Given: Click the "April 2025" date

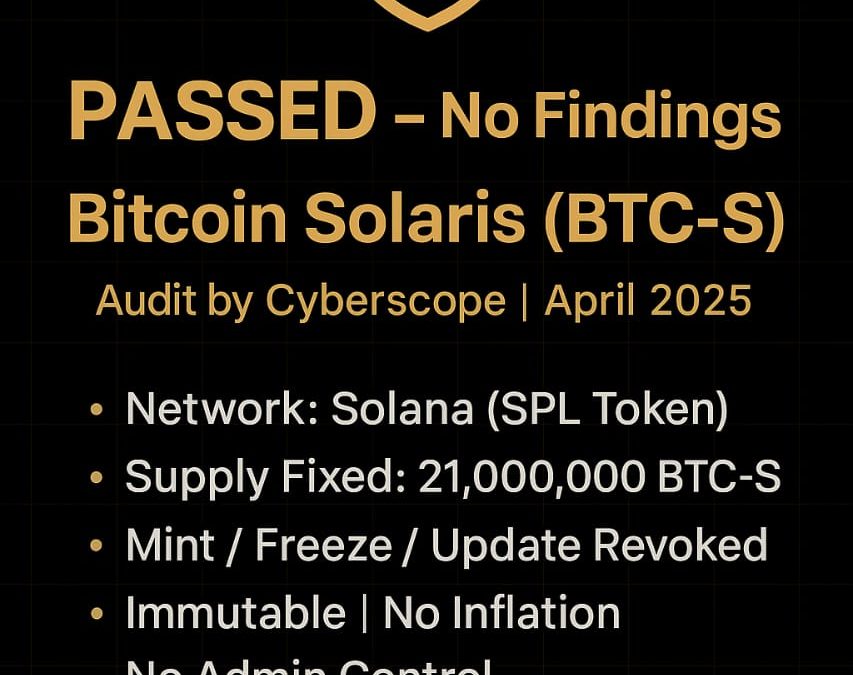Looking at the screenshot, I should pyautogui.click(x=647, y=299).
